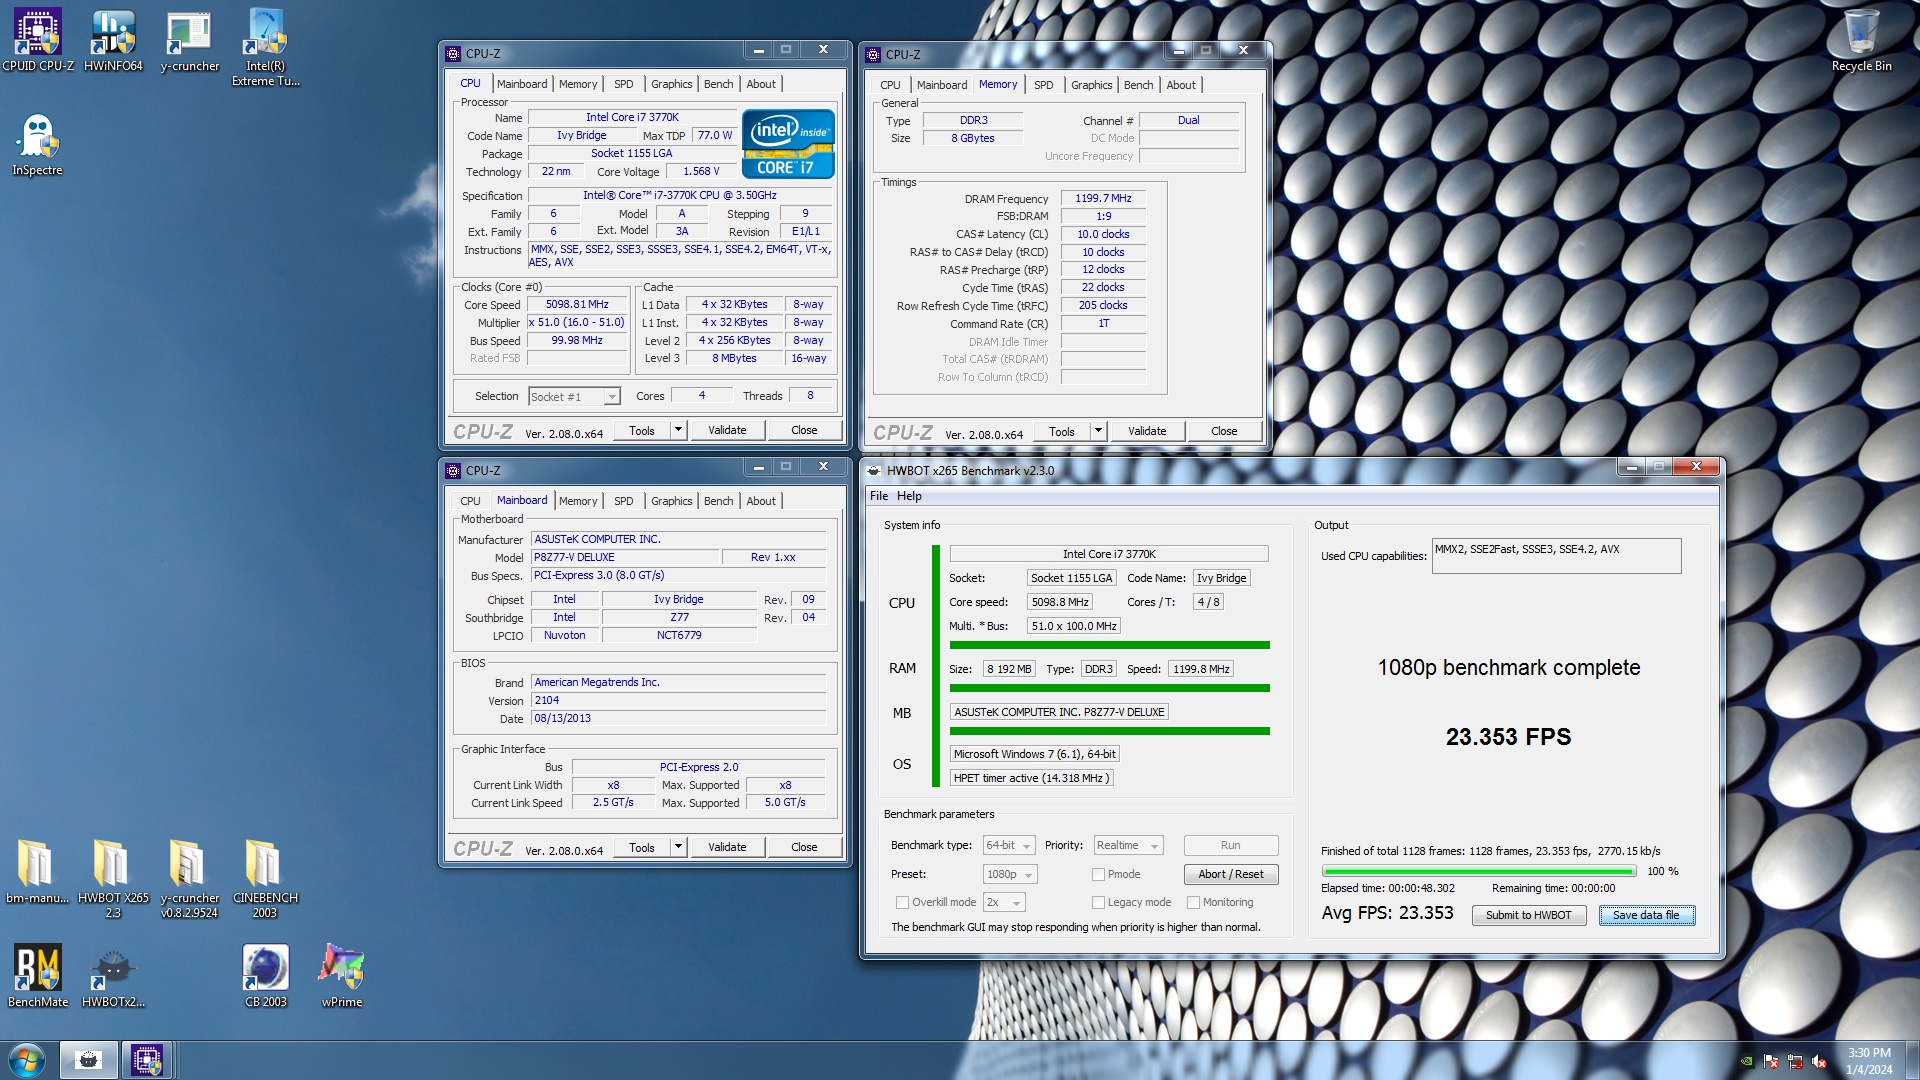Select the CPU-Z taskbar button
This screenshot has height=1080, width=1920.
pyautogui.click(x=147, y=1060)
